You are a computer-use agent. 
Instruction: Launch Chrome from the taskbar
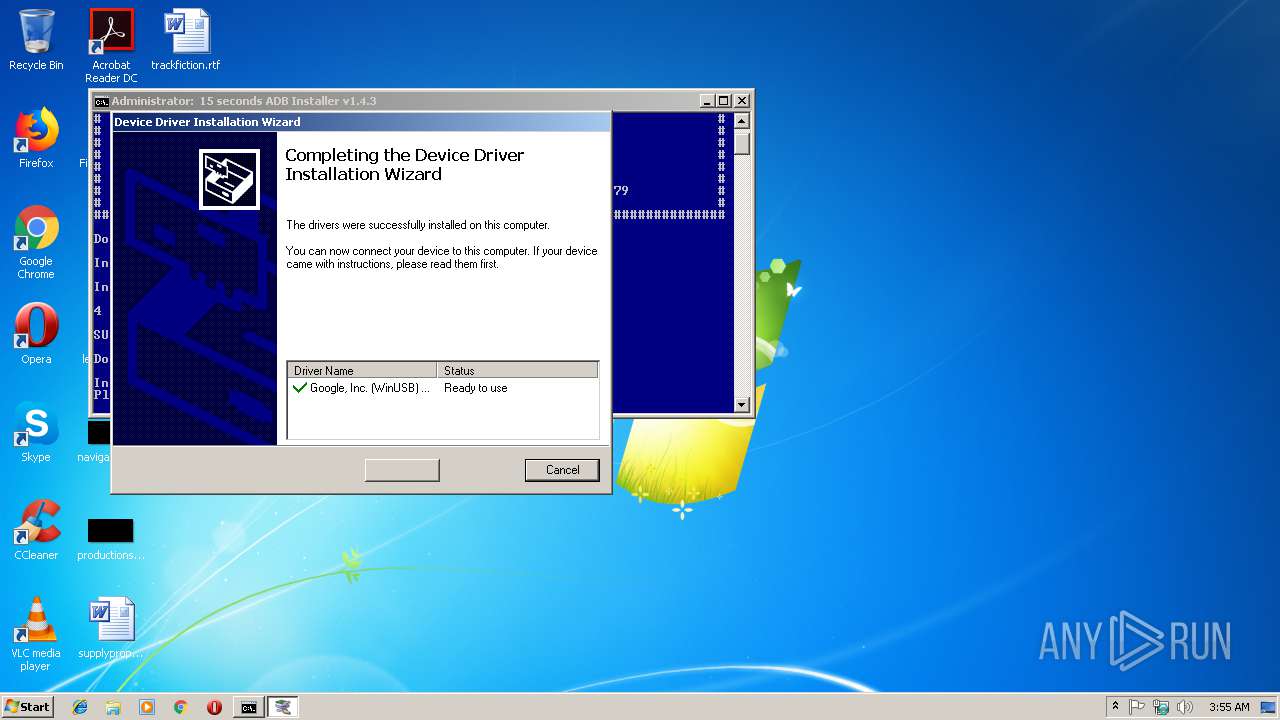point(180,707)
